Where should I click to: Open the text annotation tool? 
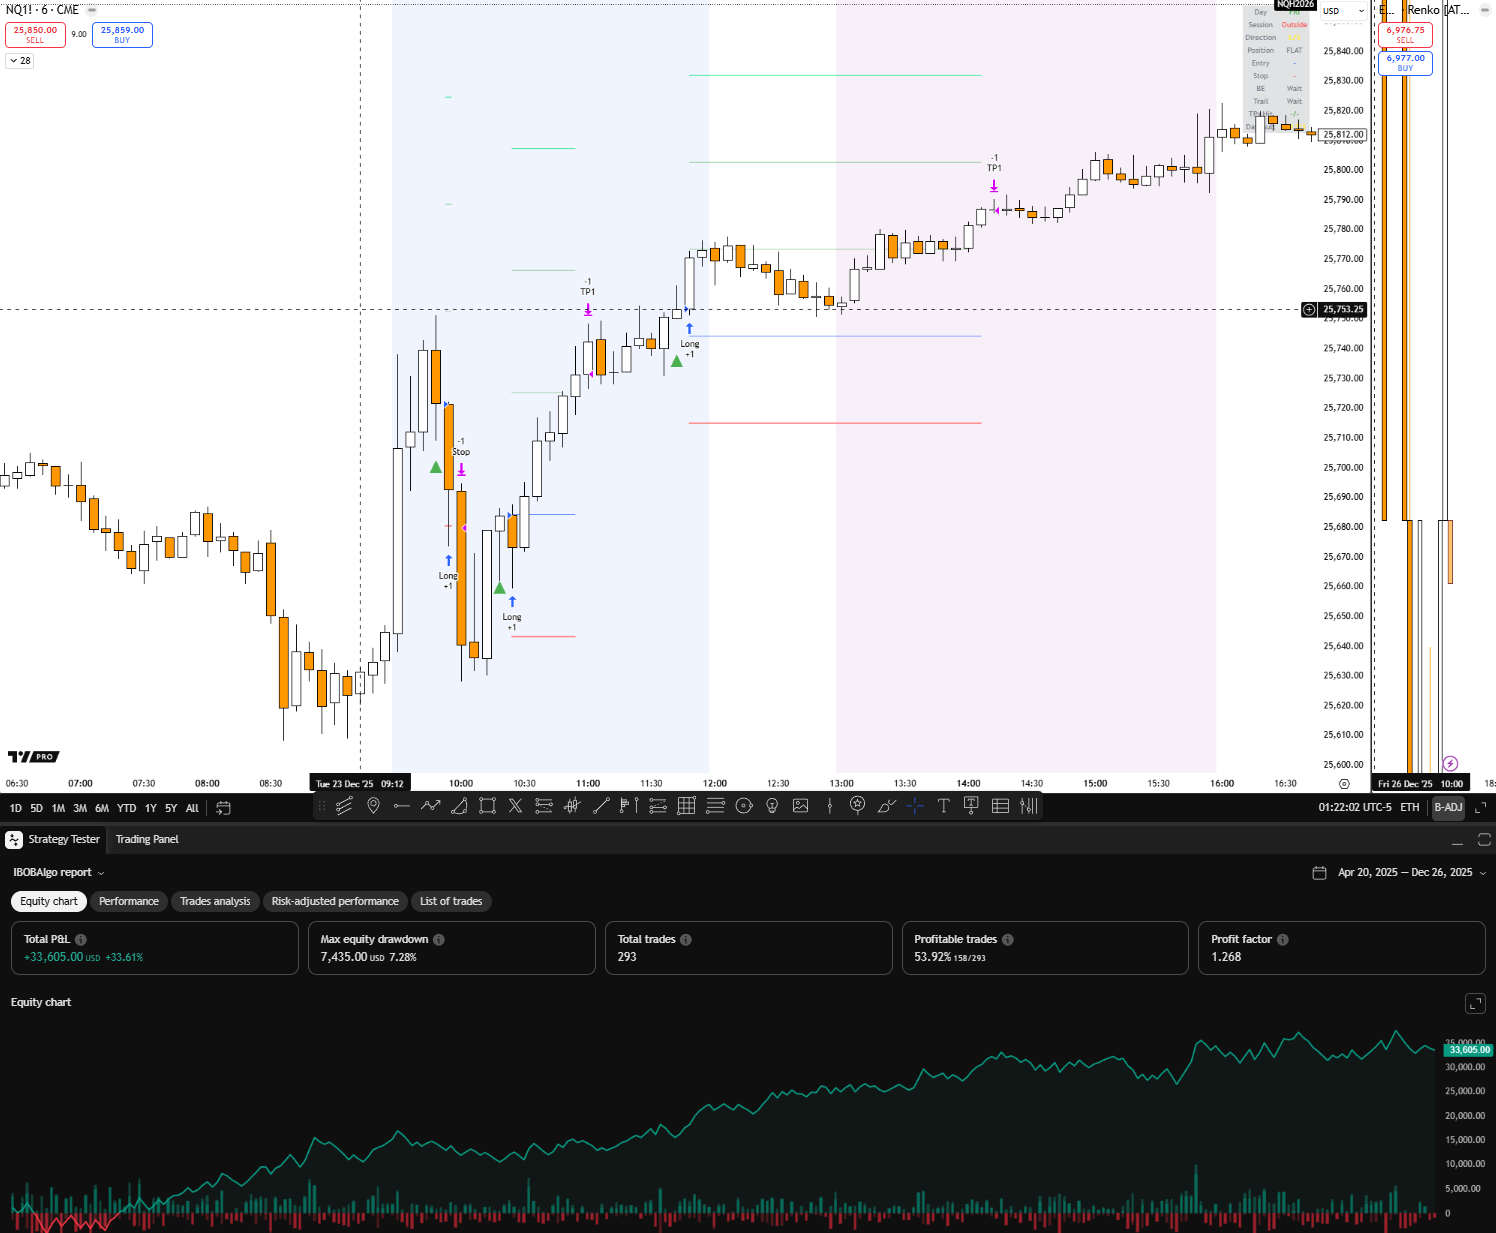pyautogui.click(x=943, y=806)
